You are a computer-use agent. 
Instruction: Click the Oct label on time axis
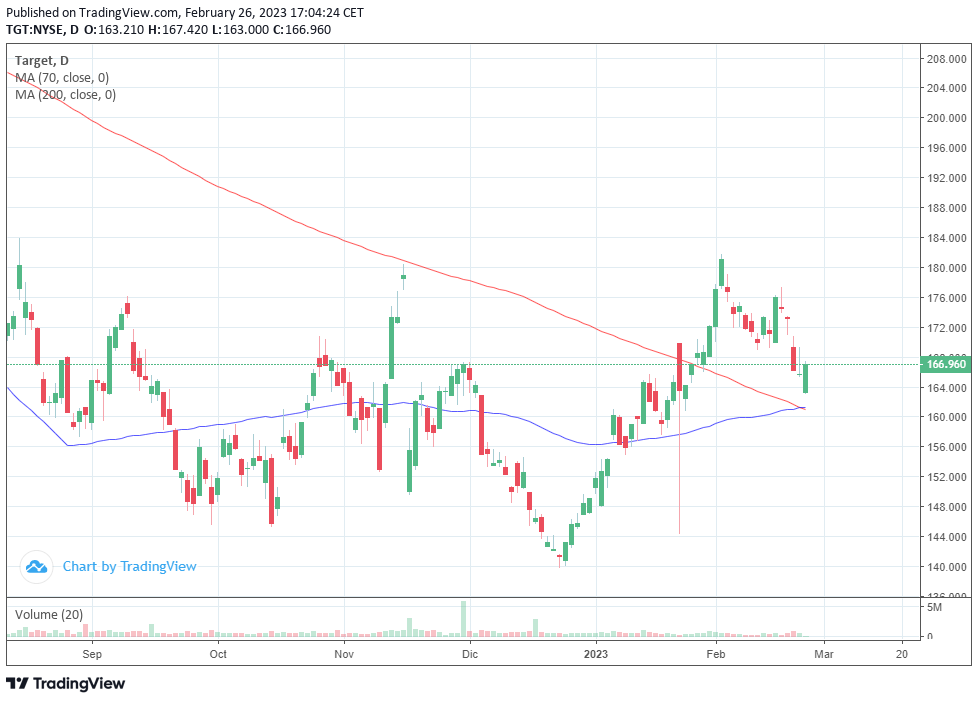(218, 654)
